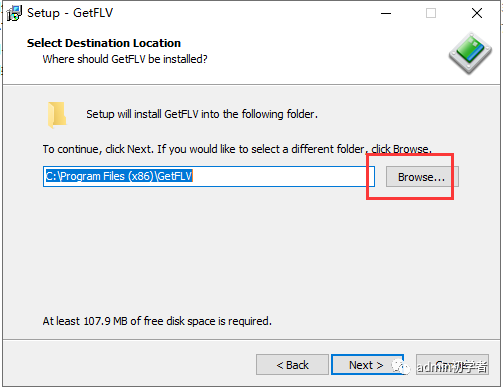Image resolution: width=503 pixels, height=389 pixels.
Task: Click the green disk installer logo
Action: (470, 53)
